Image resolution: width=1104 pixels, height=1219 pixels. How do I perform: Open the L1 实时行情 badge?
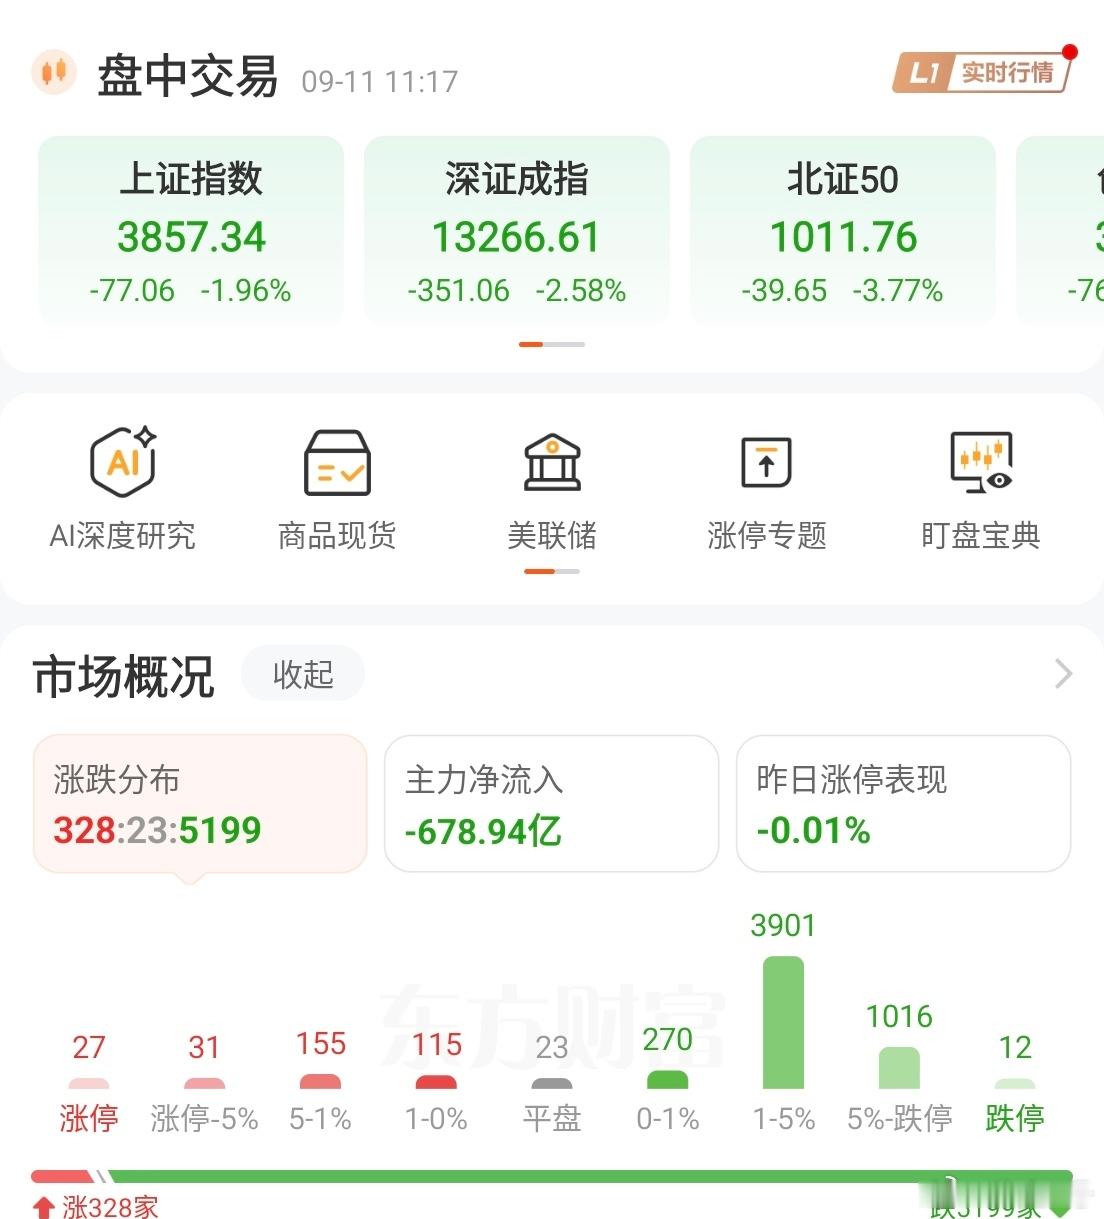(983, 72)
